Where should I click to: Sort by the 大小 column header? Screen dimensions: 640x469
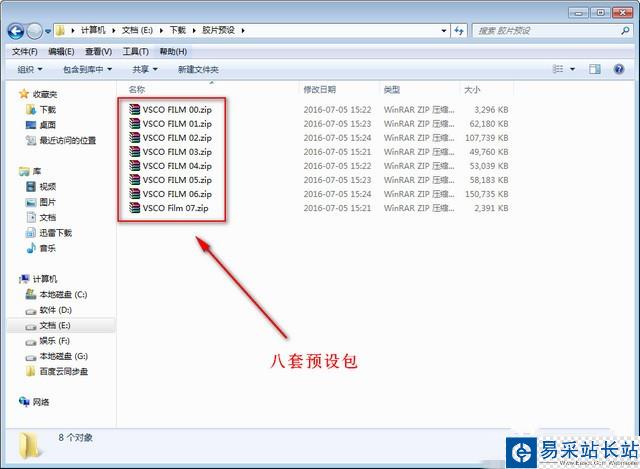472,89
